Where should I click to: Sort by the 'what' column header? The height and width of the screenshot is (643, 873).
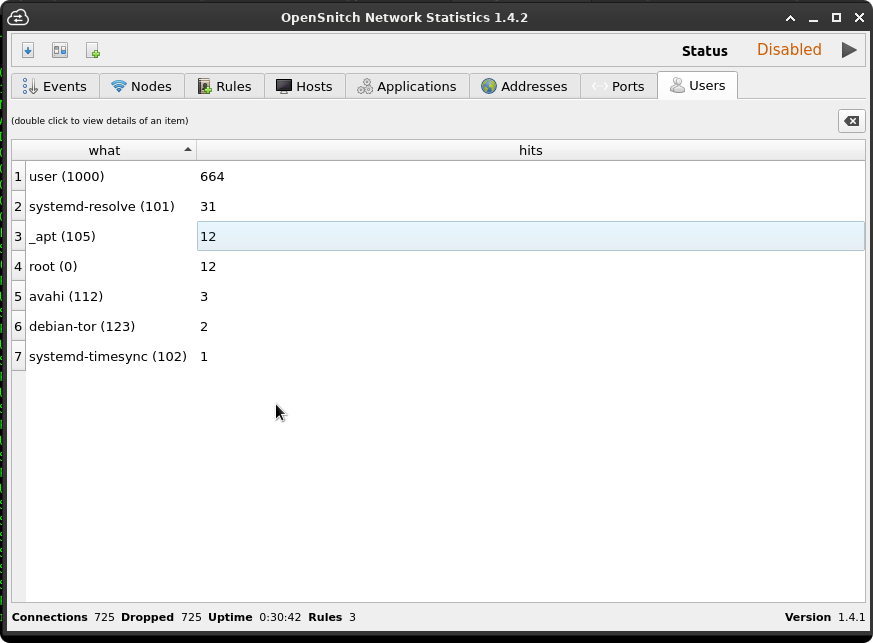click(104, 150)
